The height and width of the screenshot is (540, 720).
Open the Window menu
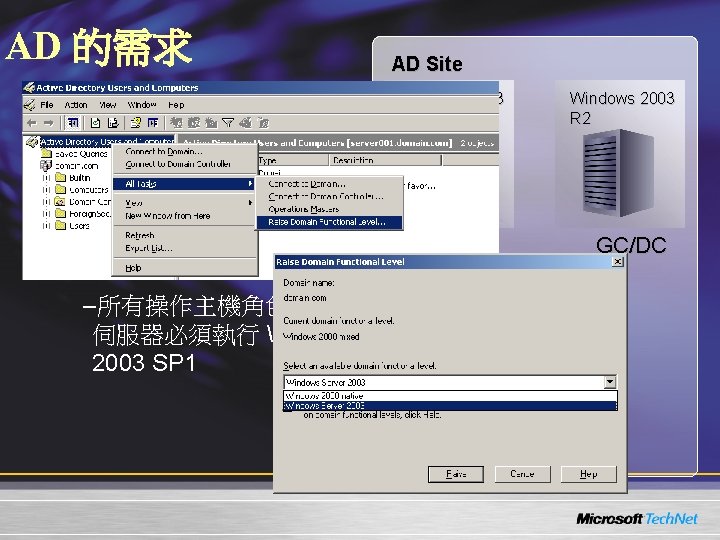[142, 105]
